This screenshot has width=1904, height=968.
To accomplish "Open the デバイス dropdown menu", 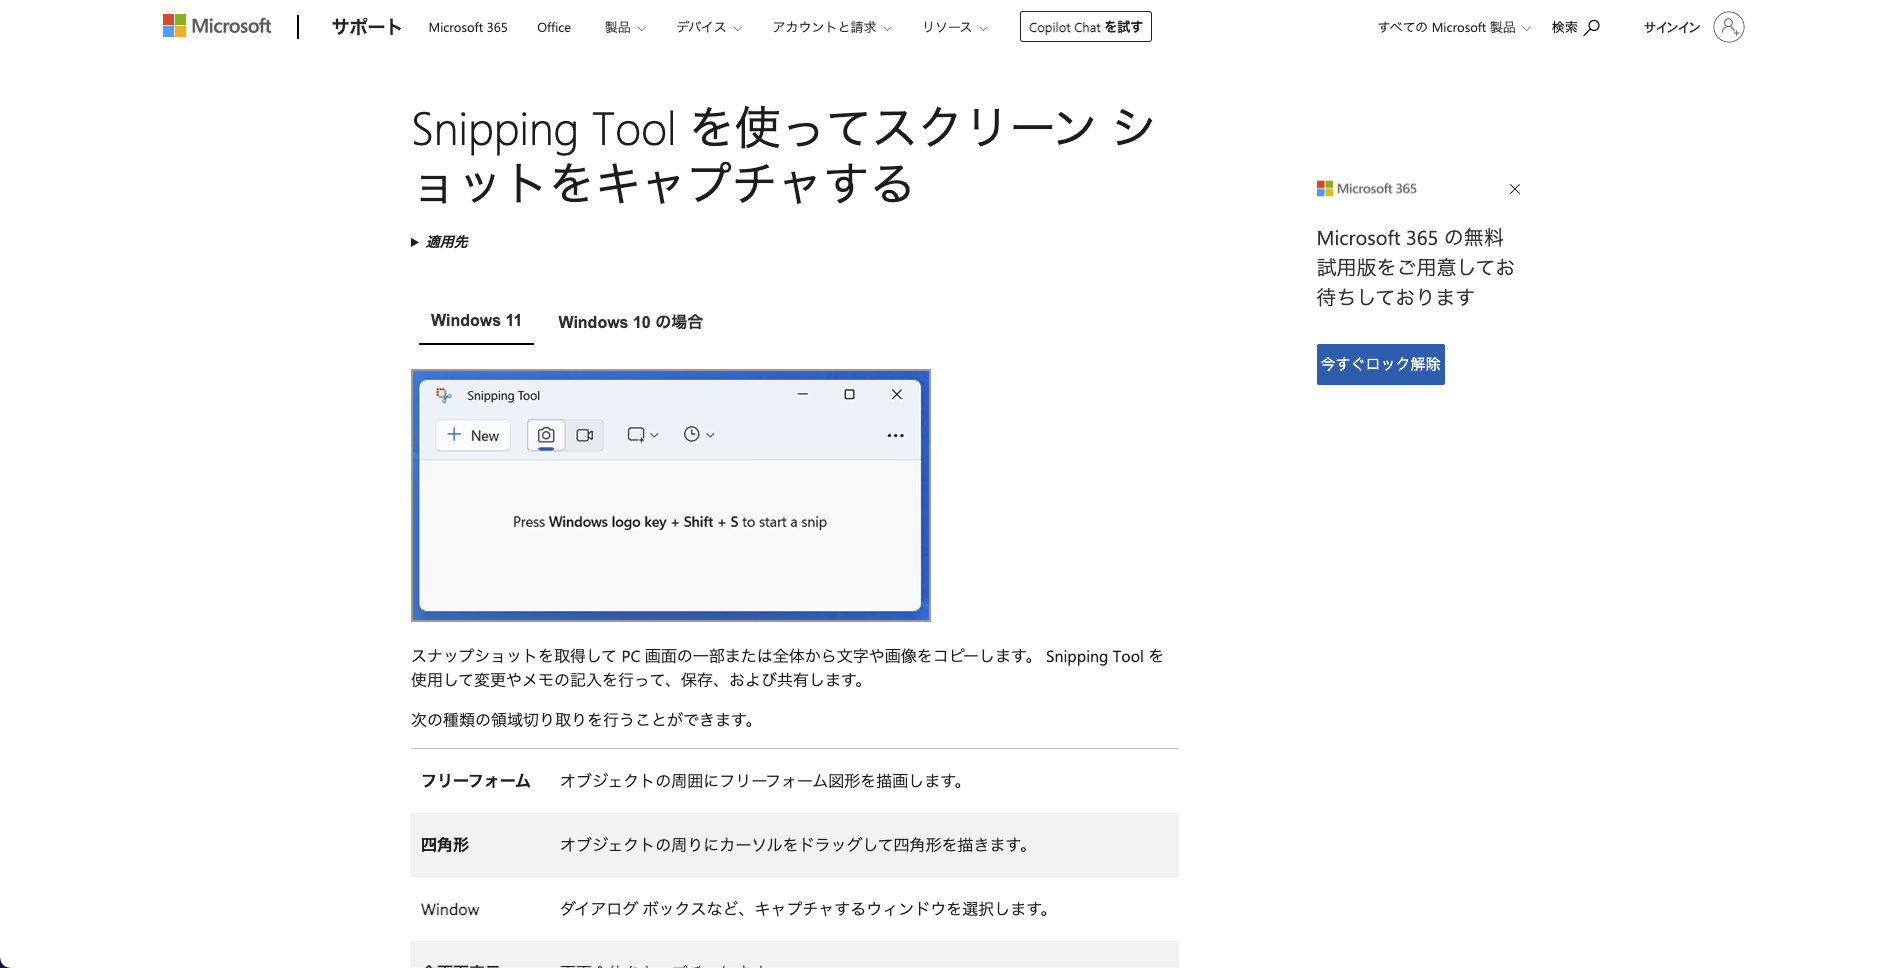I will pyautogui.click(x=708, y=27).
